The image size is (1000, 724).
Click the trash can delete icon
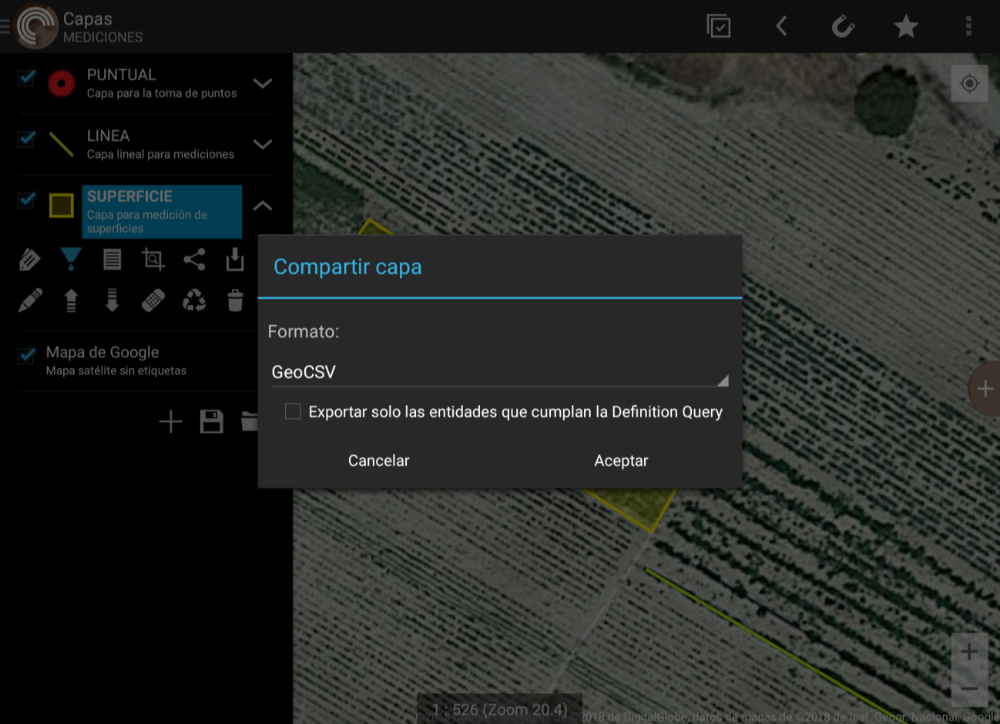click(235, 300)
